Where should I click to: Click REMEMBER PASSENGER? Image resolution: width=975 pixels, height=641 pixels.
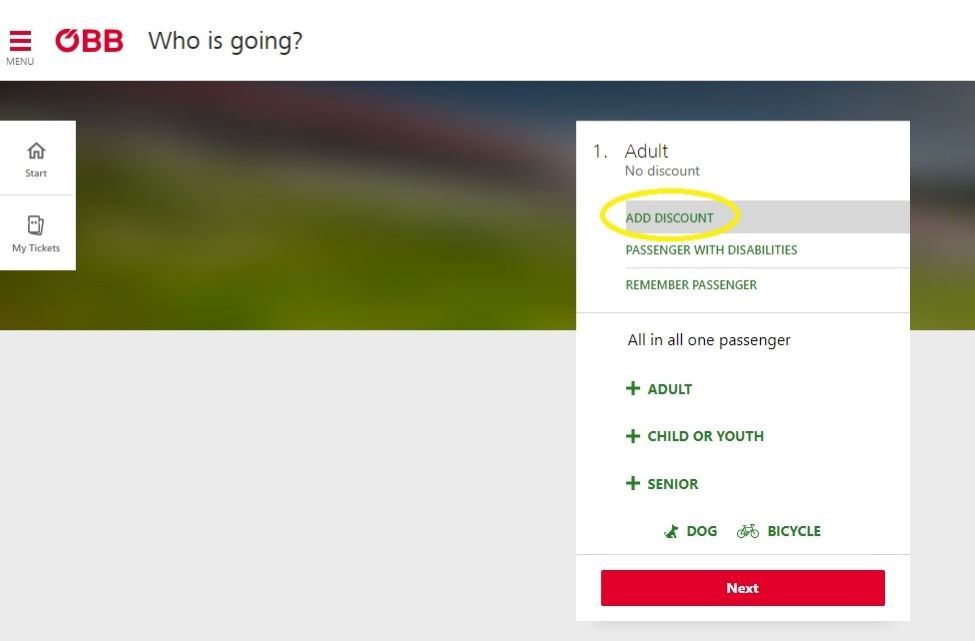pos(691,284)
